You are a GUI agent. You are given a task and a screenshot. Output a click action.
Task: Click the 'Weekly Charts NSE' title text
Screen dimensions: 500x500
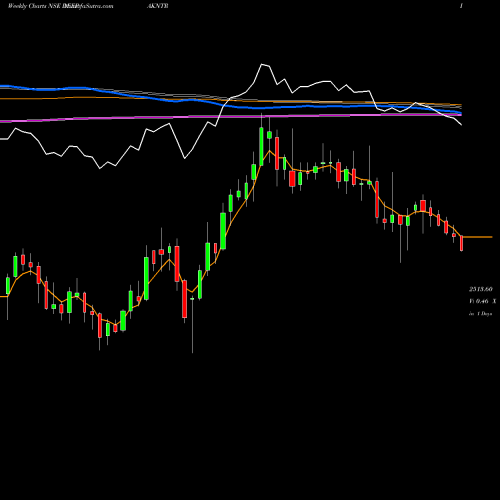click(x=34, y=6)
